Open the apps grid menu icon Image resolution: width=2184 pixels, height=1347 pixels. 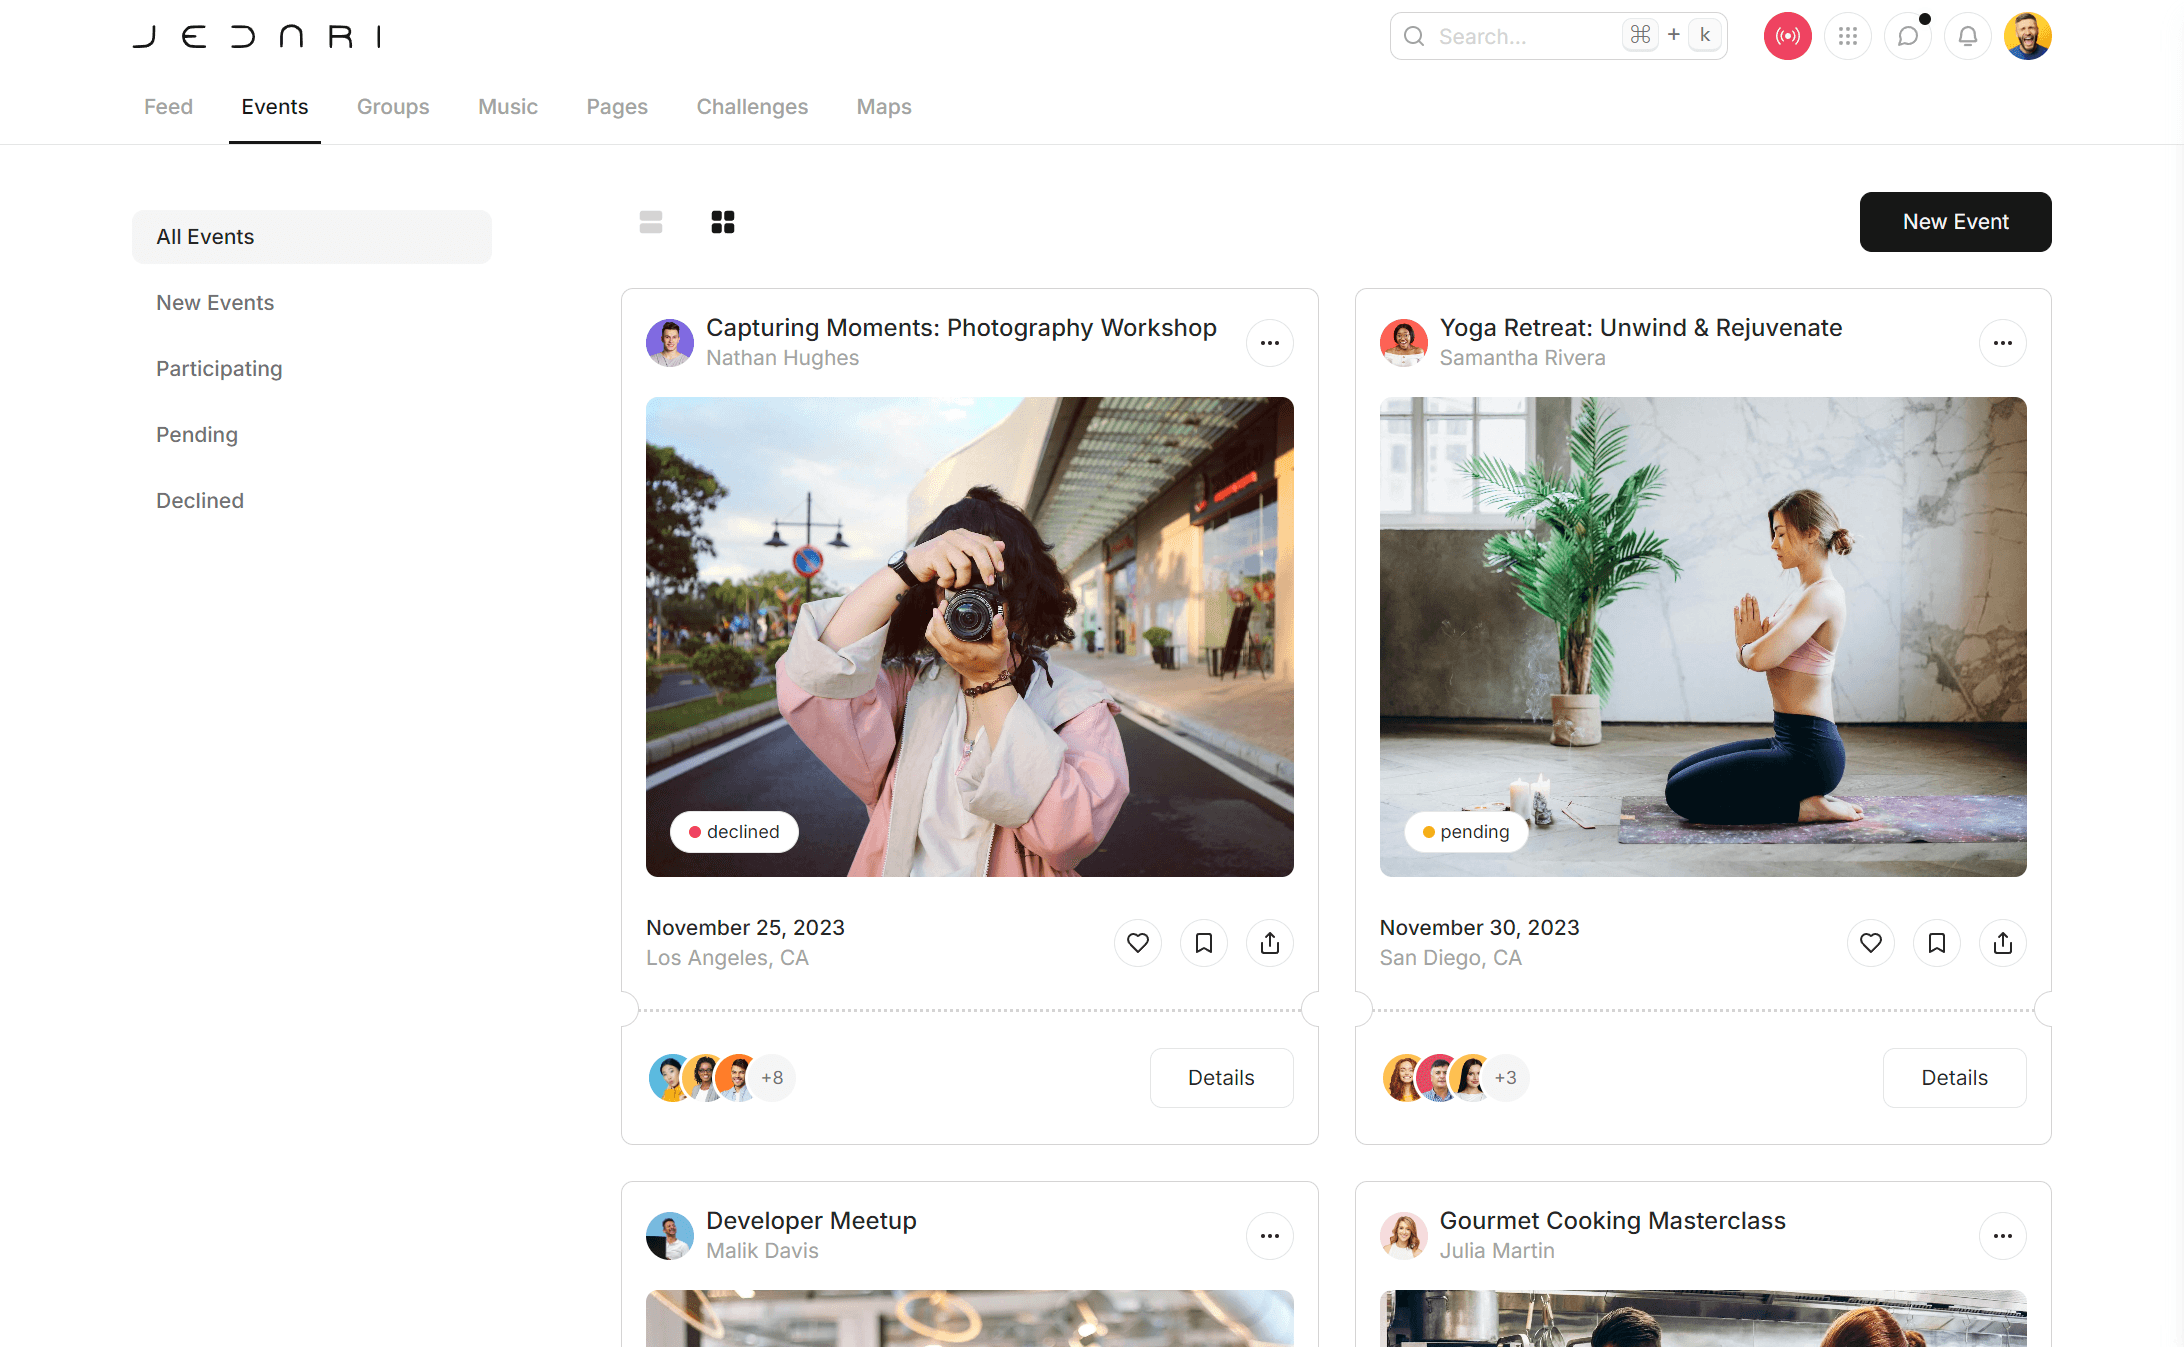[1847, 36]
